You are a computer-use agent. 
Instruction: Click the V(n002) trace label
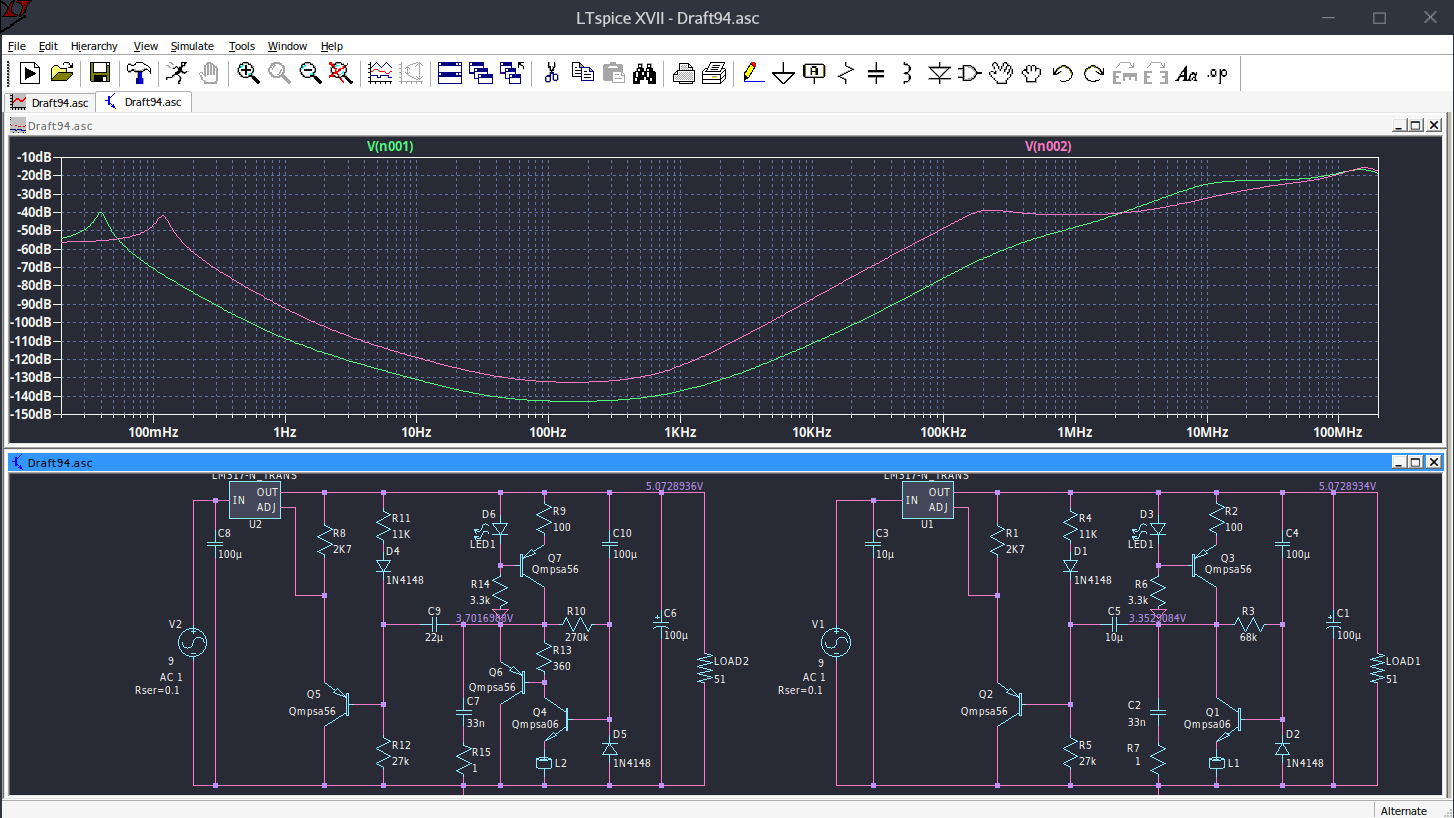point(1048,146)
